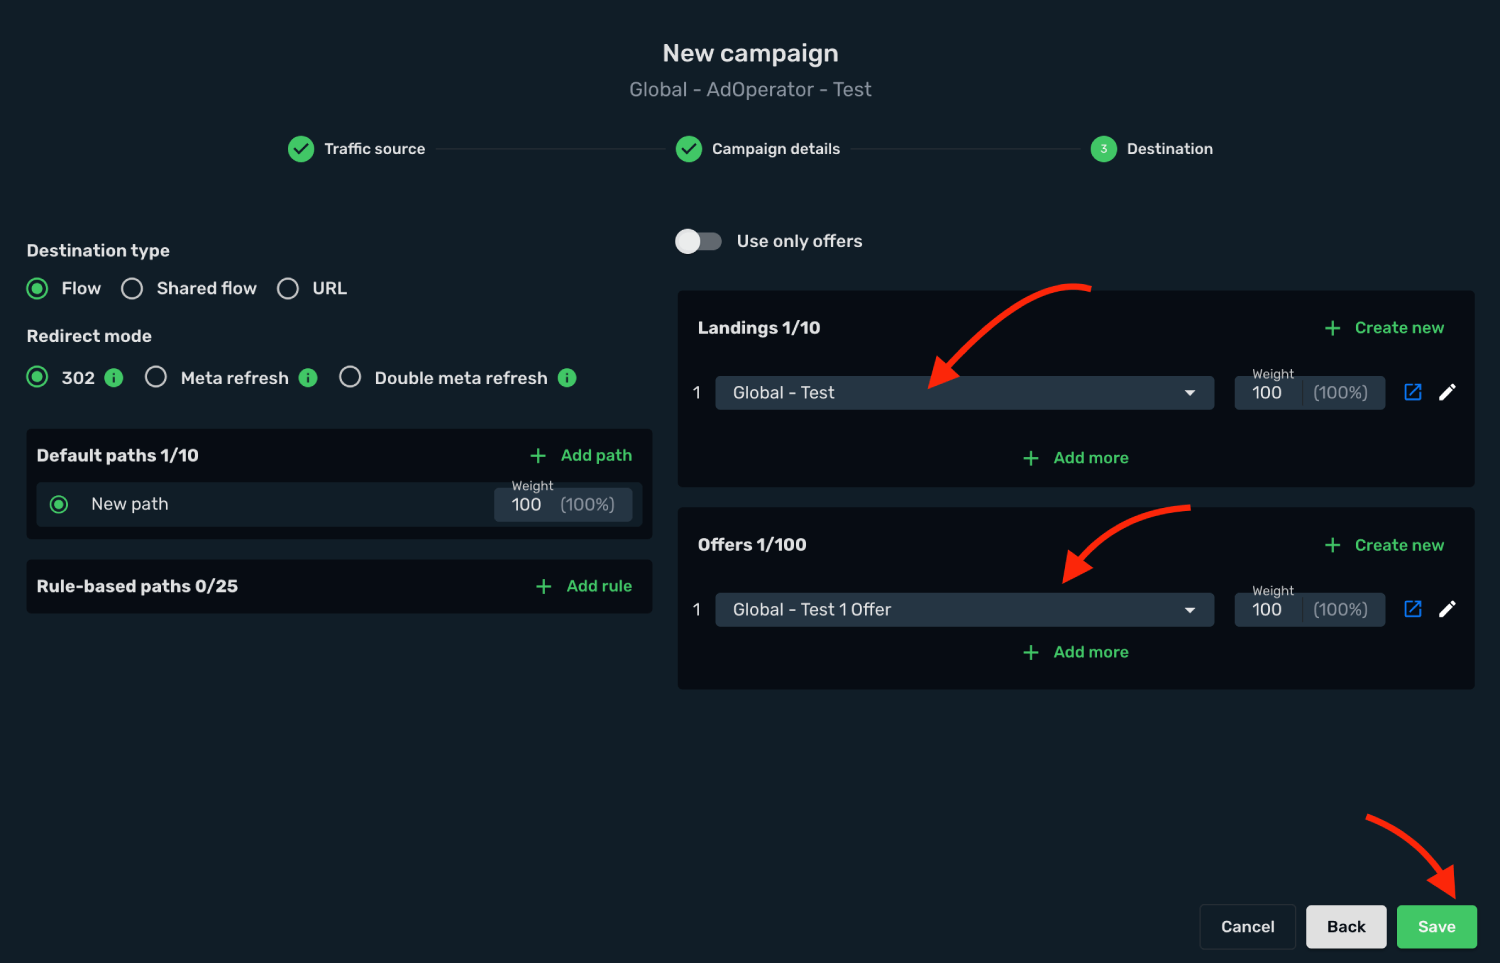The width and height of the screenshot is (1500, 963).
Task: Click the Campaign details completed step checkmark
Action: click(689, 149)
